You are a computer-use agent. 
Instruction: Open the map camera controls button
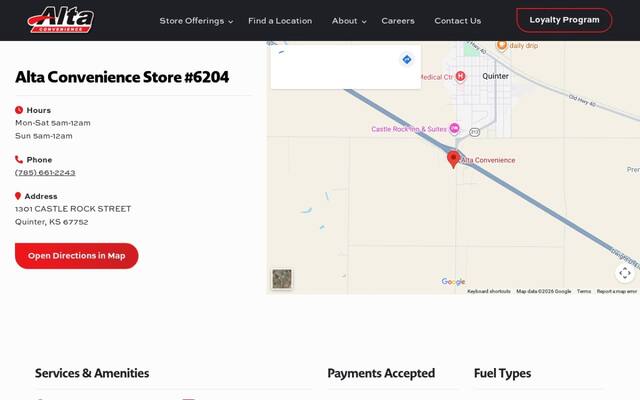tap(625, 273)
